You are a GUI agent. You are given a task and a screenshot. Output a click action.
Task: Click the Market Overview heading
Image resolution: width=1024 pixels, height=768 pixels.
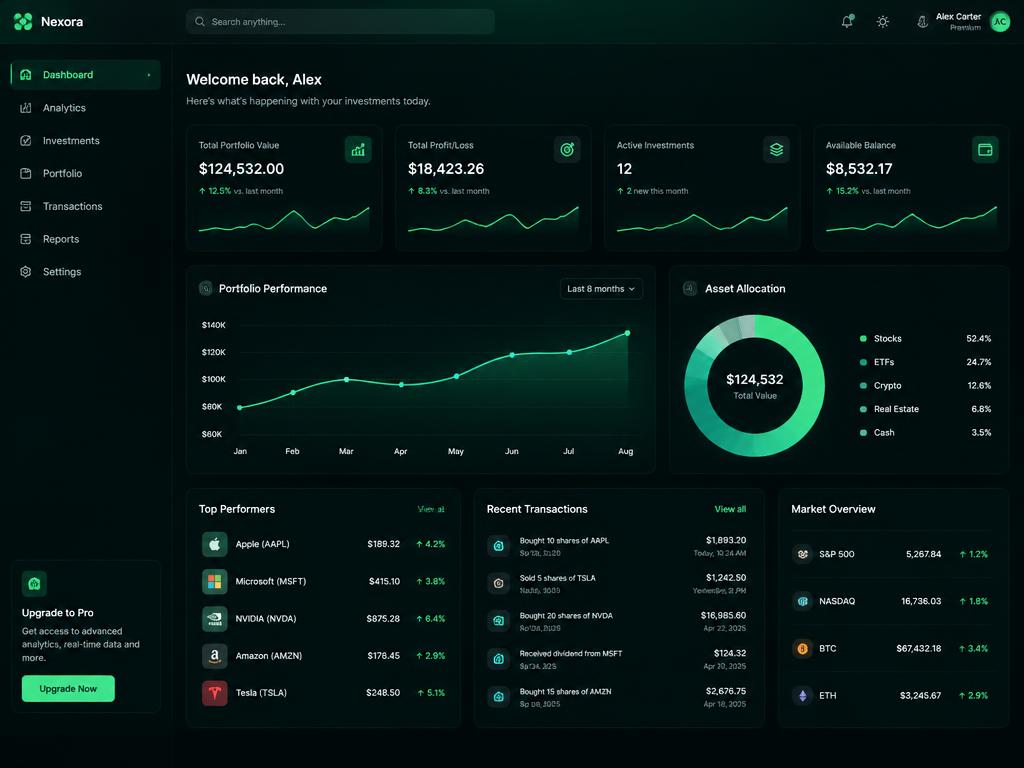pyautogui.click(x=833, y=509)
